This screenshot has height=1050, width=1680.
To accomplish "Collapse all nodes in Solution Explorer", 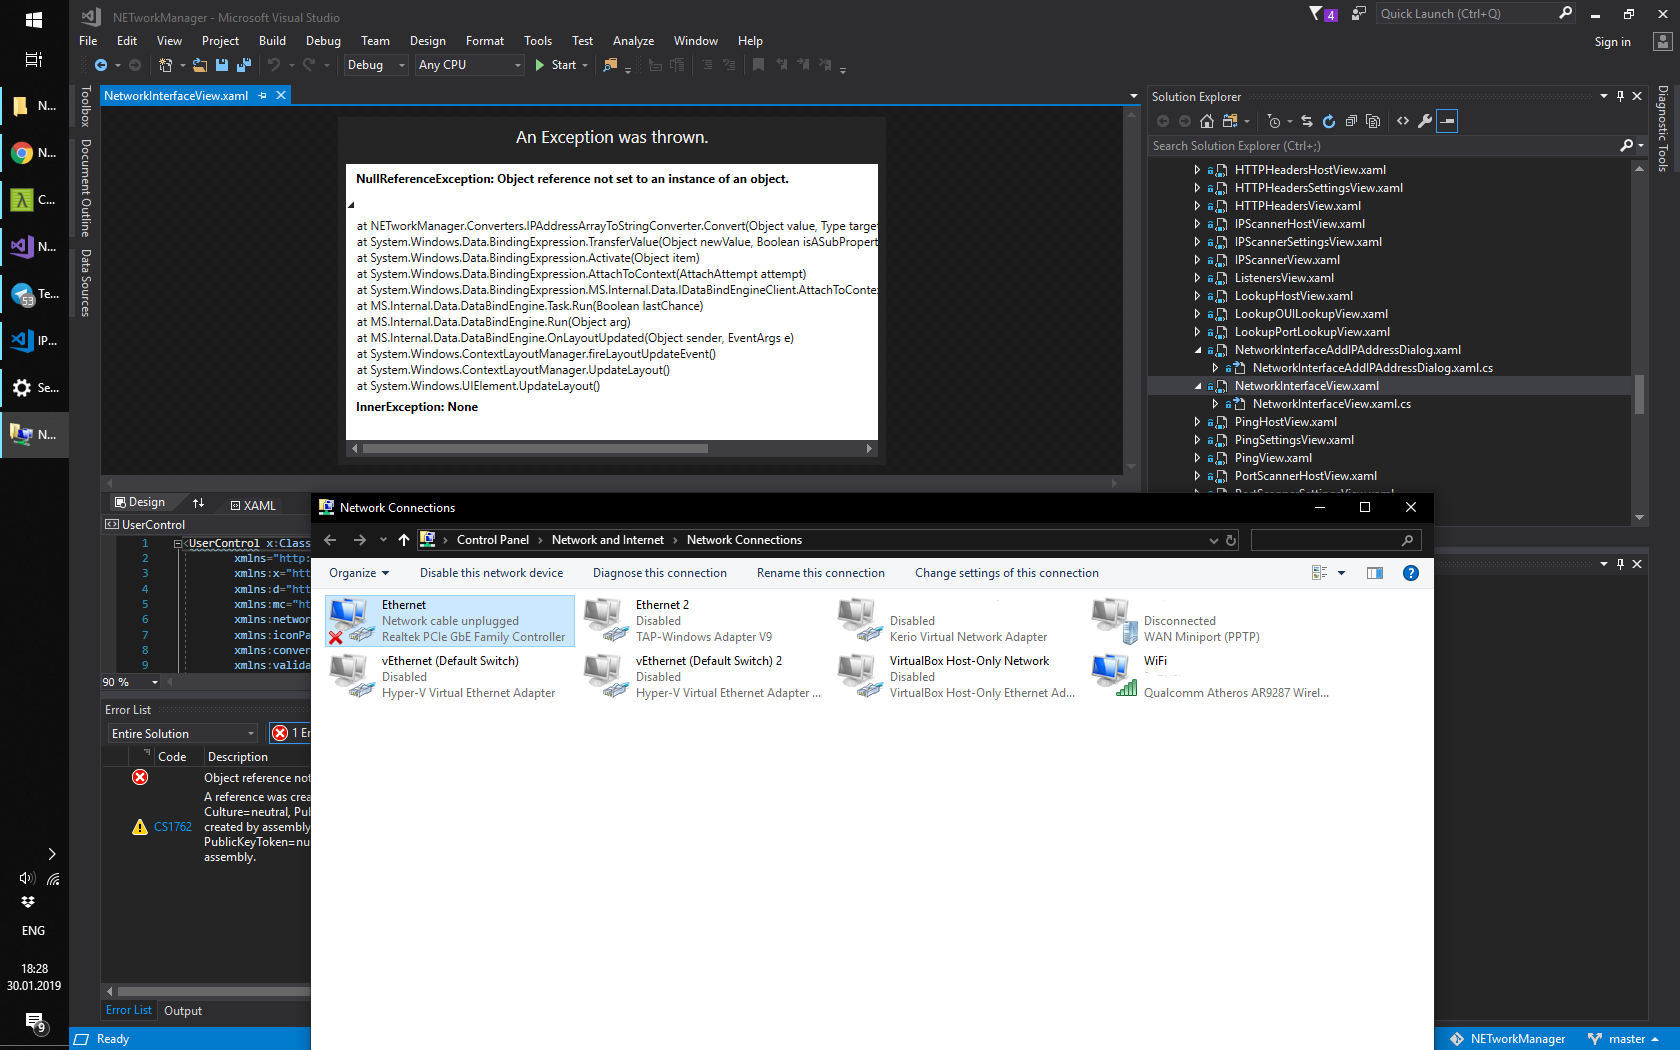I will click(1350, 121).
